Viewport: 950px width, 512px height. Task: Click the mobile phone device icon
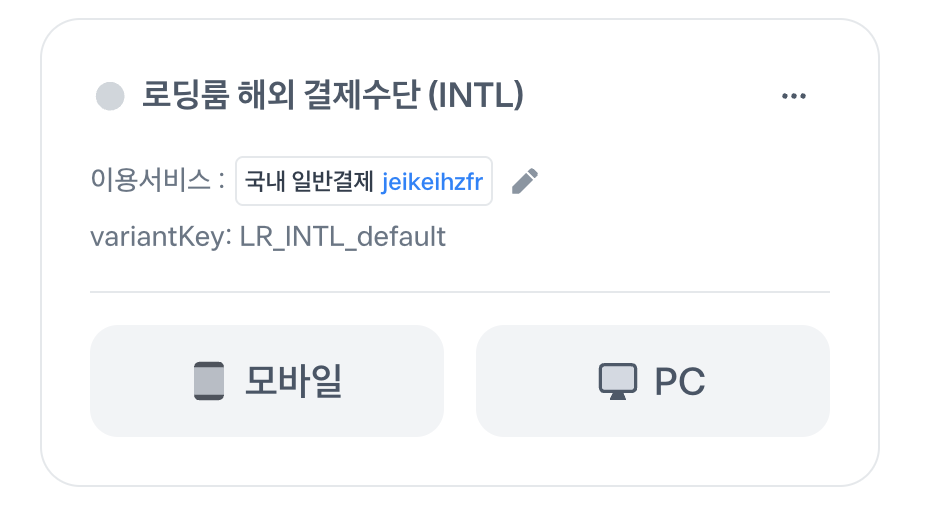[x=209, y=381]
